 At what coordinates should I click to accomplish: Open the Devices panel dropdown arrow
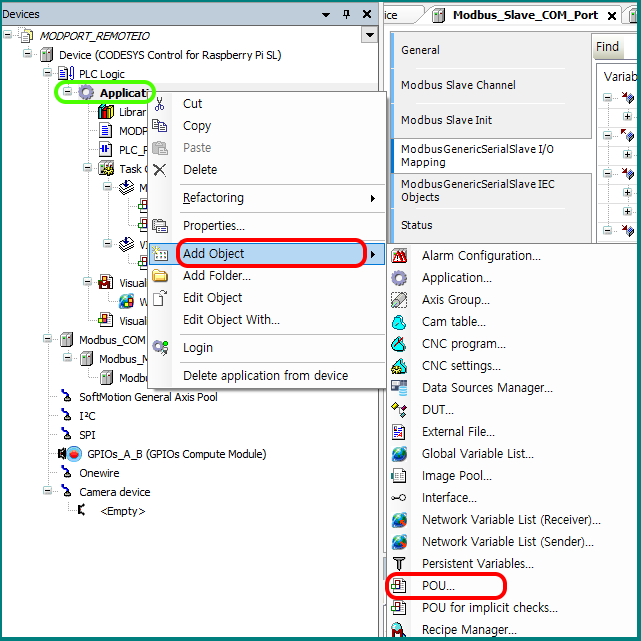pos(327,14)
